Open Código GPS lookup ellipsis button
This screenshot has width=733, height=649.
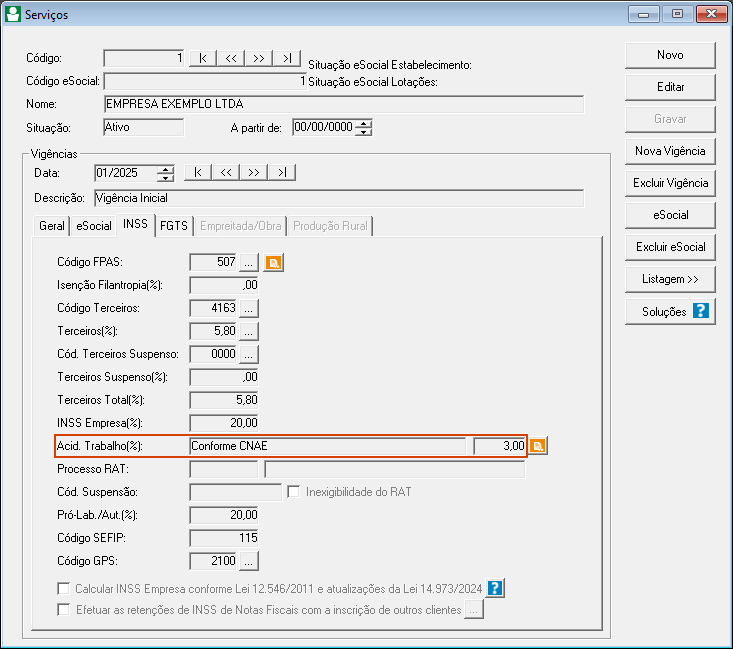tap(249, 560)
